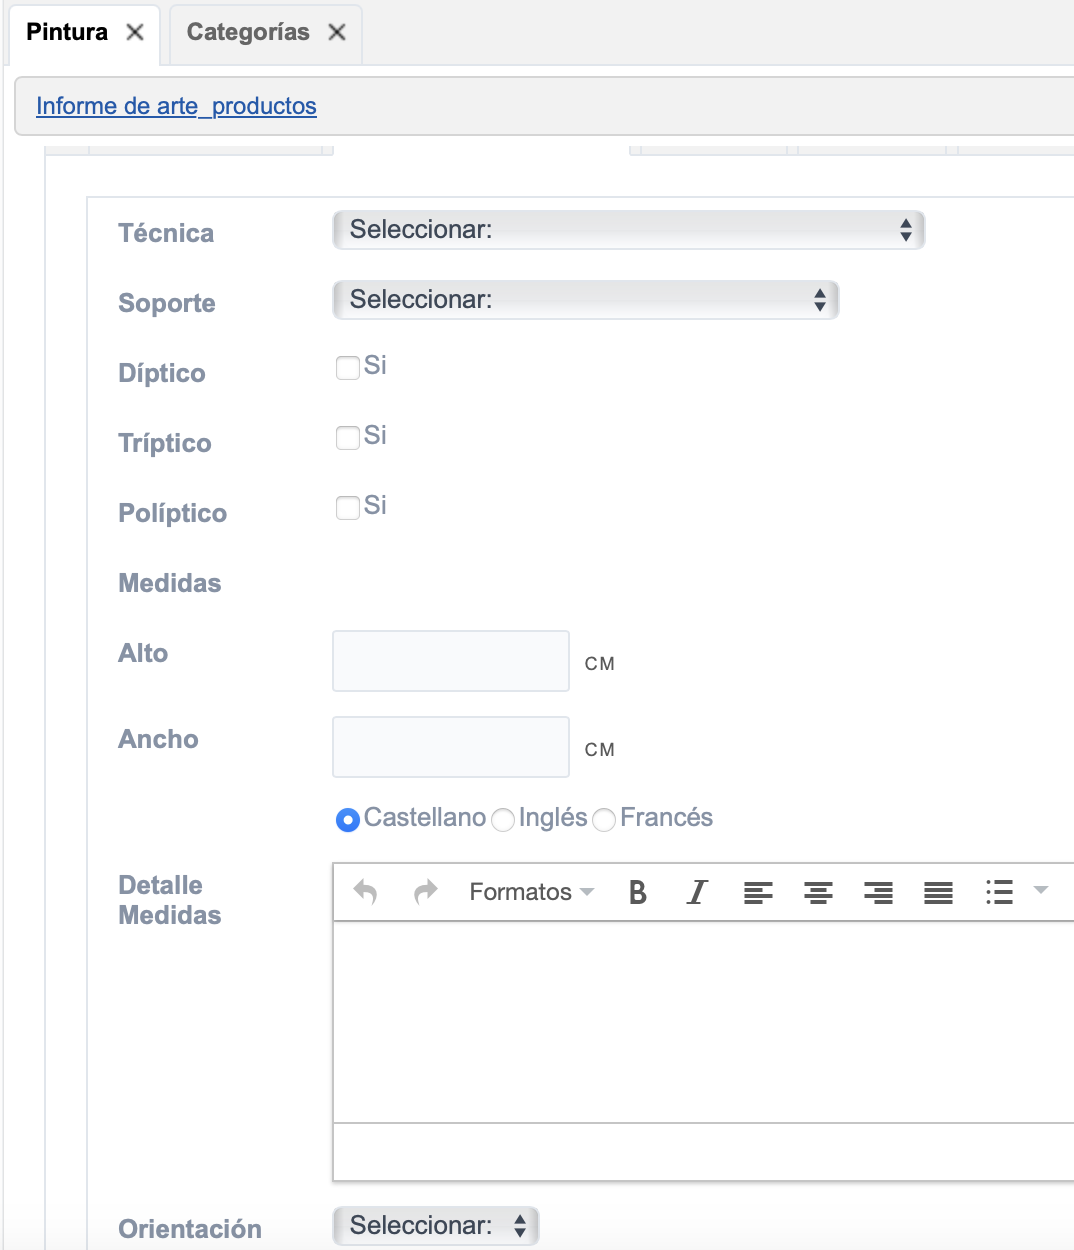The image size is (1074, 1250).
Task: Click the undo icon in editor toolbar
Action: (x=366, y=892)
